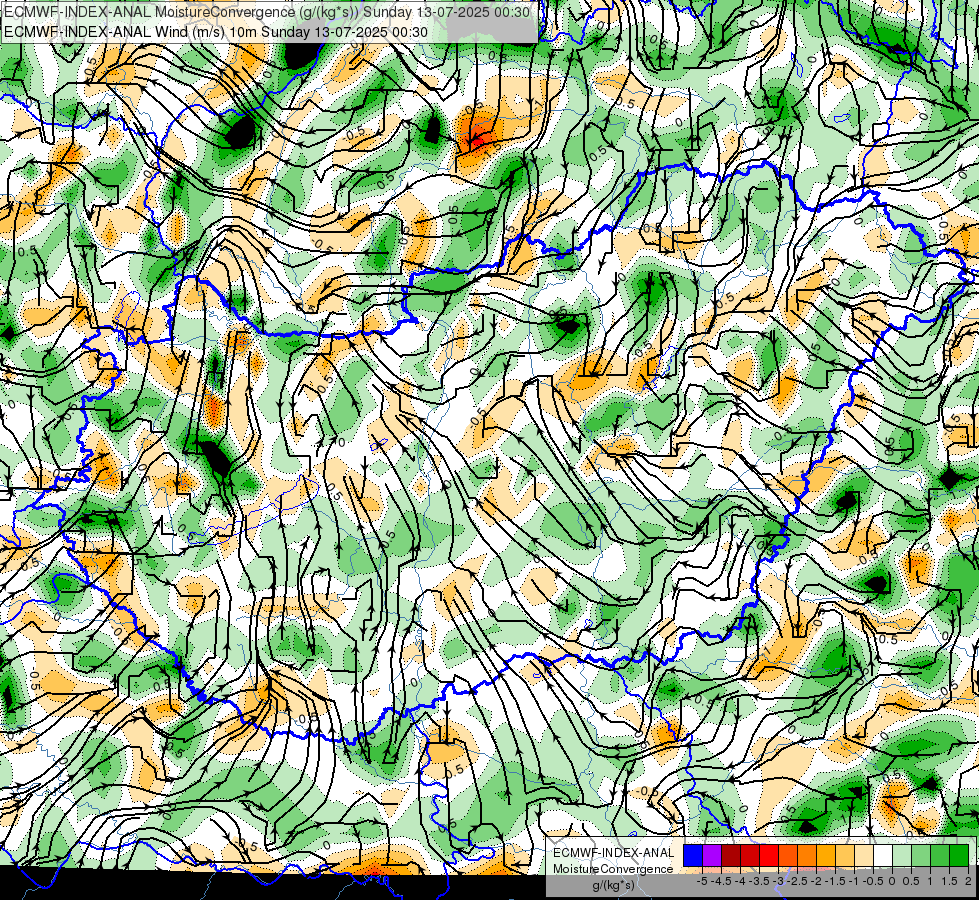
Task: Click the -4.5 legend scale value
Action: (x=721, y=881)
